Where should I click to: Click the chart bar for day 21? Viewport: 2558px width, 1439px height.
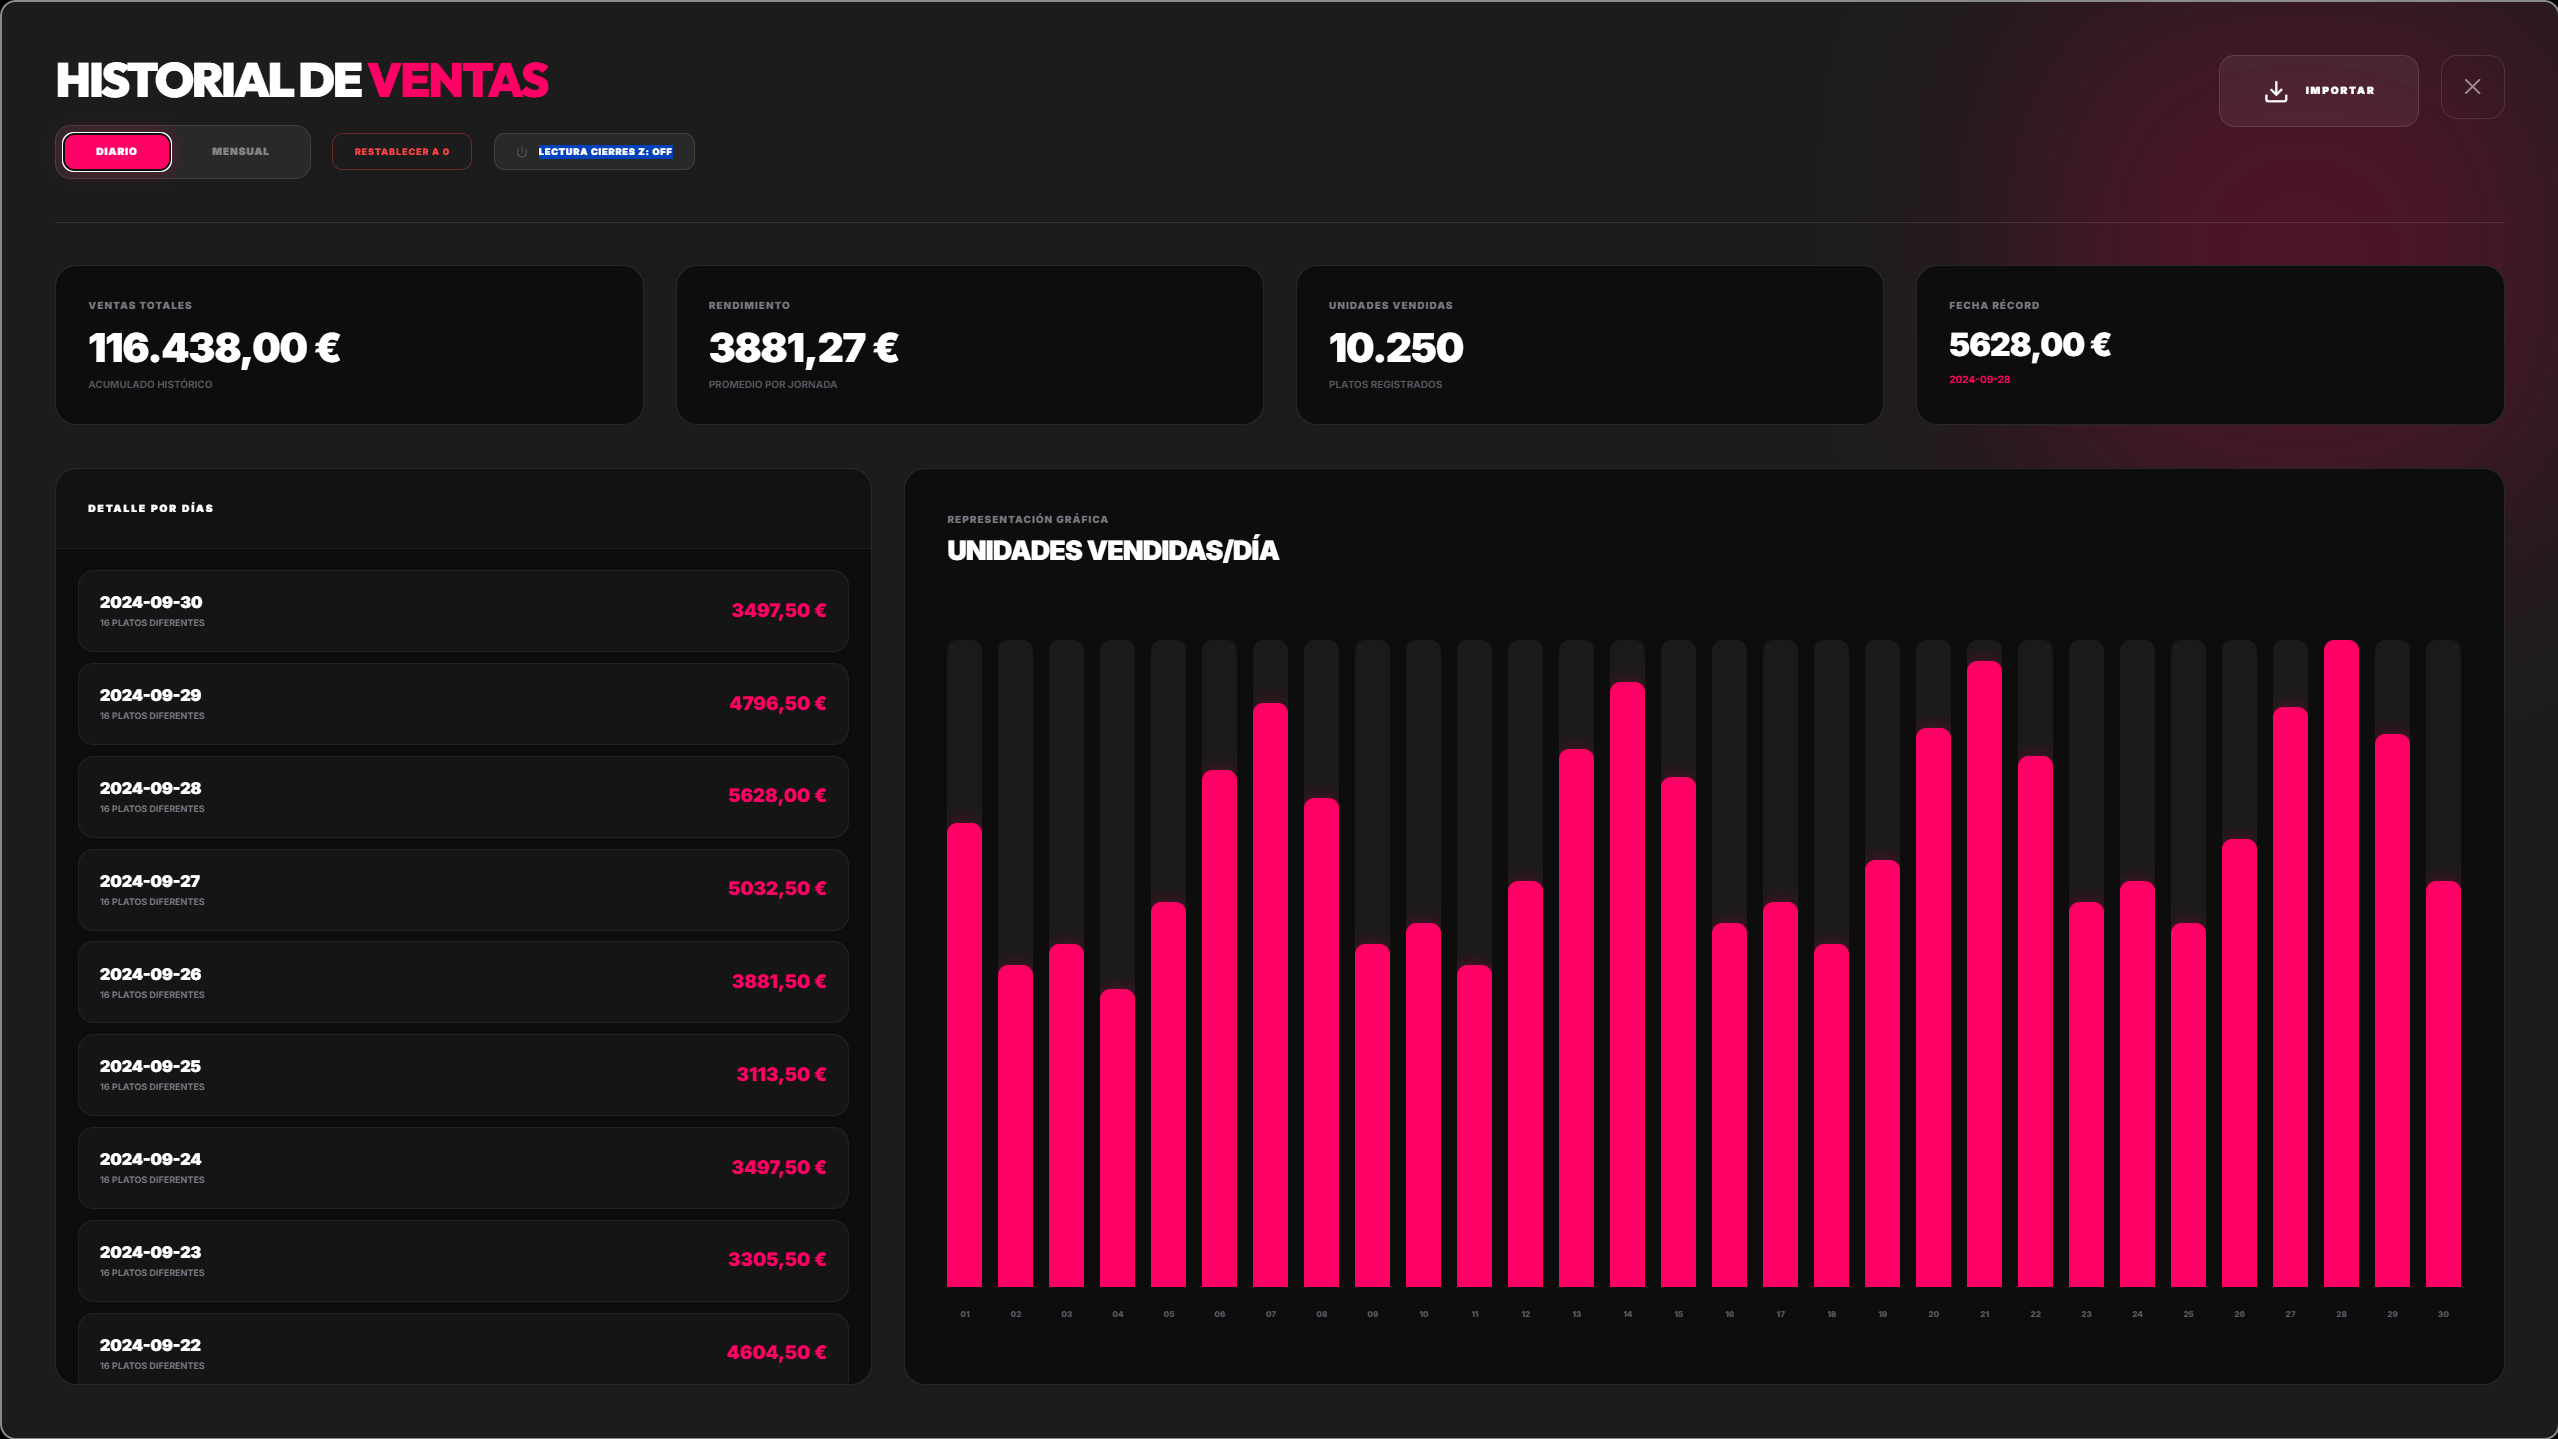[x=1984, y=974]
